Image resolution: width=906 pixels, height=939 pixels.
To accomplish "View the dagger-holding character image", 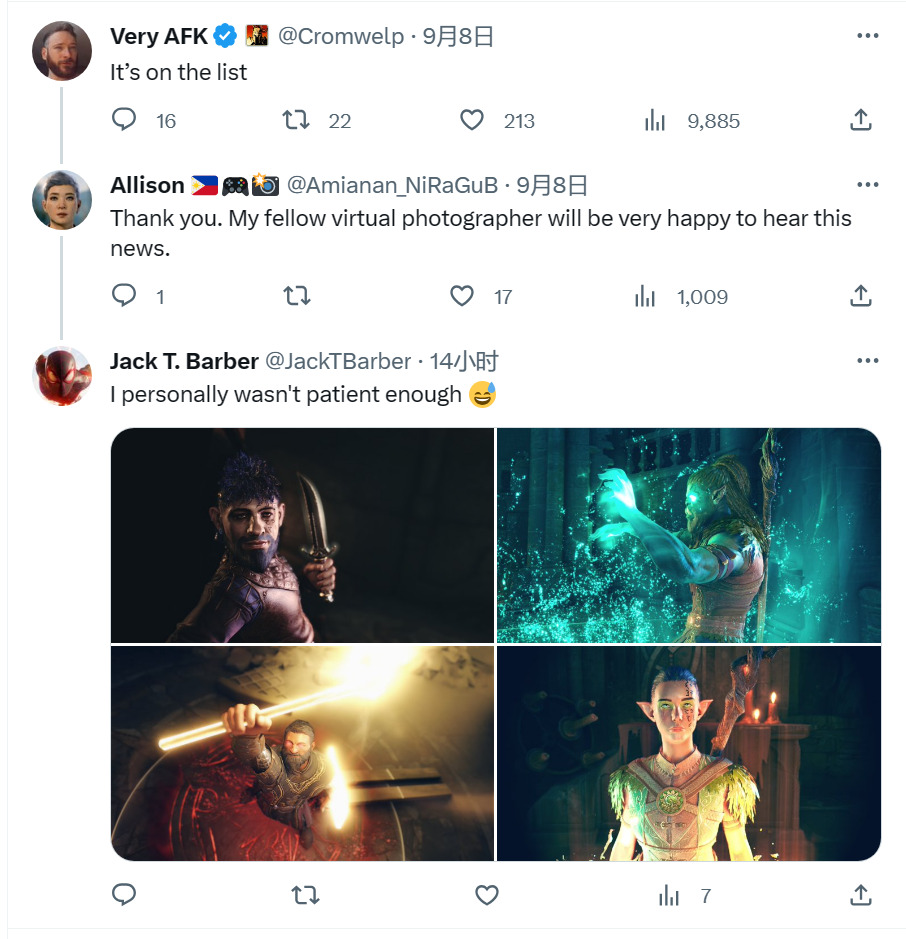I will (302, 535).
